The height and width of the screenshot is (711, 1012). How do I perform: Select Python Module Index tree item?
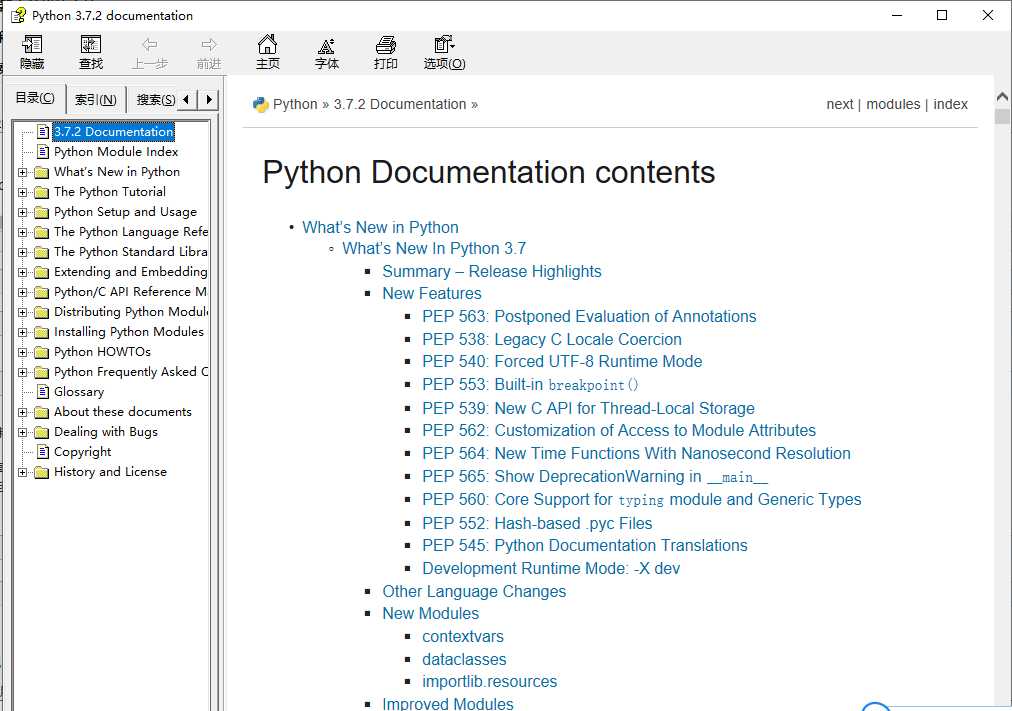(x=116, y=152)
